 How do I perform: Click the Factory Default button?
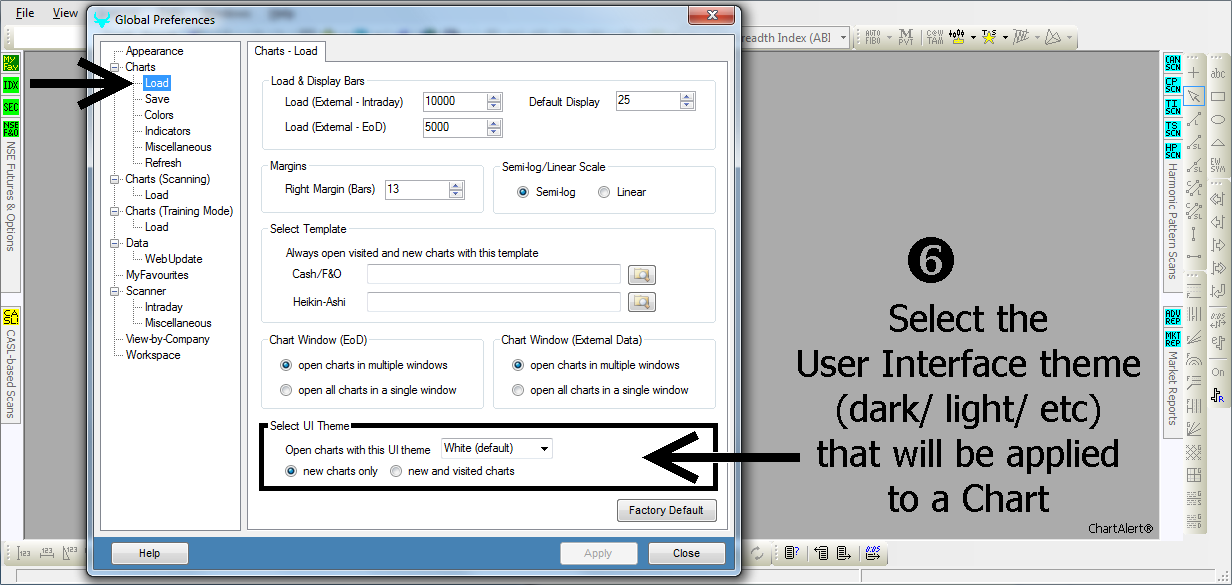[x=667, y=510]
